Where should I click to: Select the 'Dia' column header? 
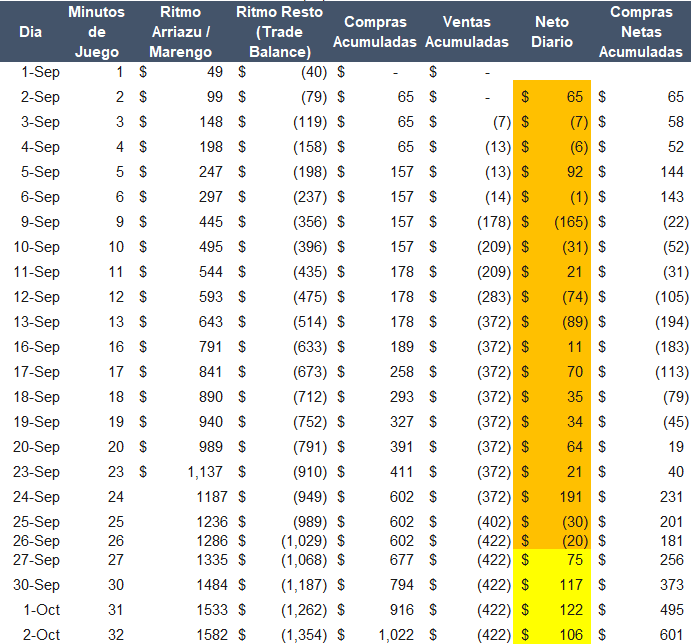[30, 32]
